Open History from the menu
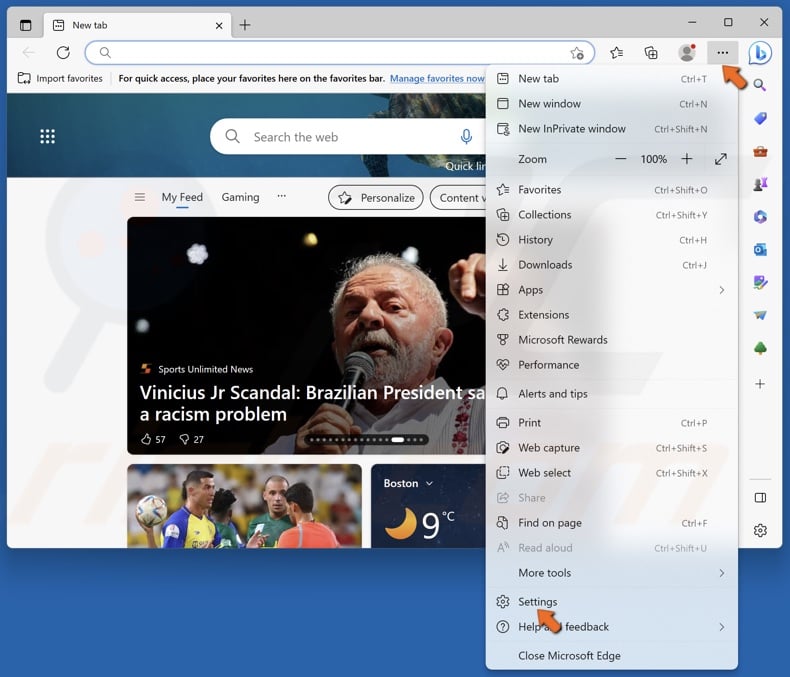Image resolution: width=790 pixels, height=677 pixels. (x=612, y=240)
